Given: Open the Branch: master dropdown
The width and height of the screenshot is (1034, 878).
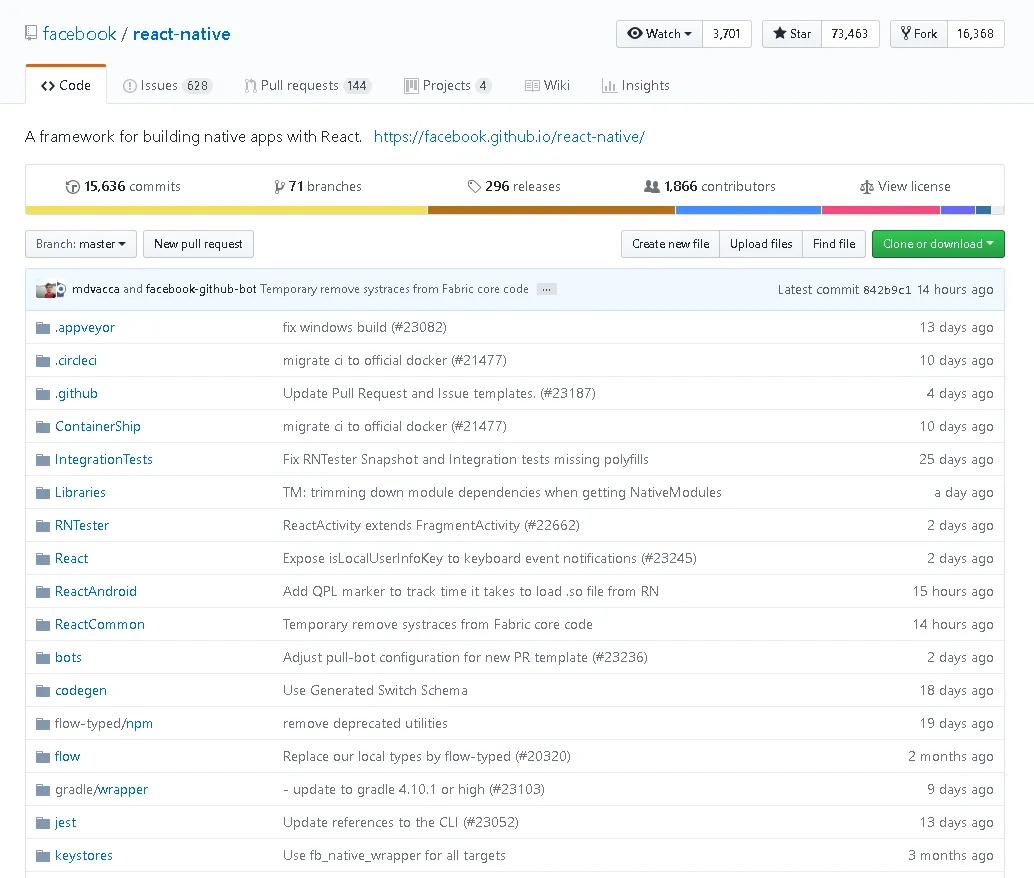Looking at the screenshot, I should point(80,244).
